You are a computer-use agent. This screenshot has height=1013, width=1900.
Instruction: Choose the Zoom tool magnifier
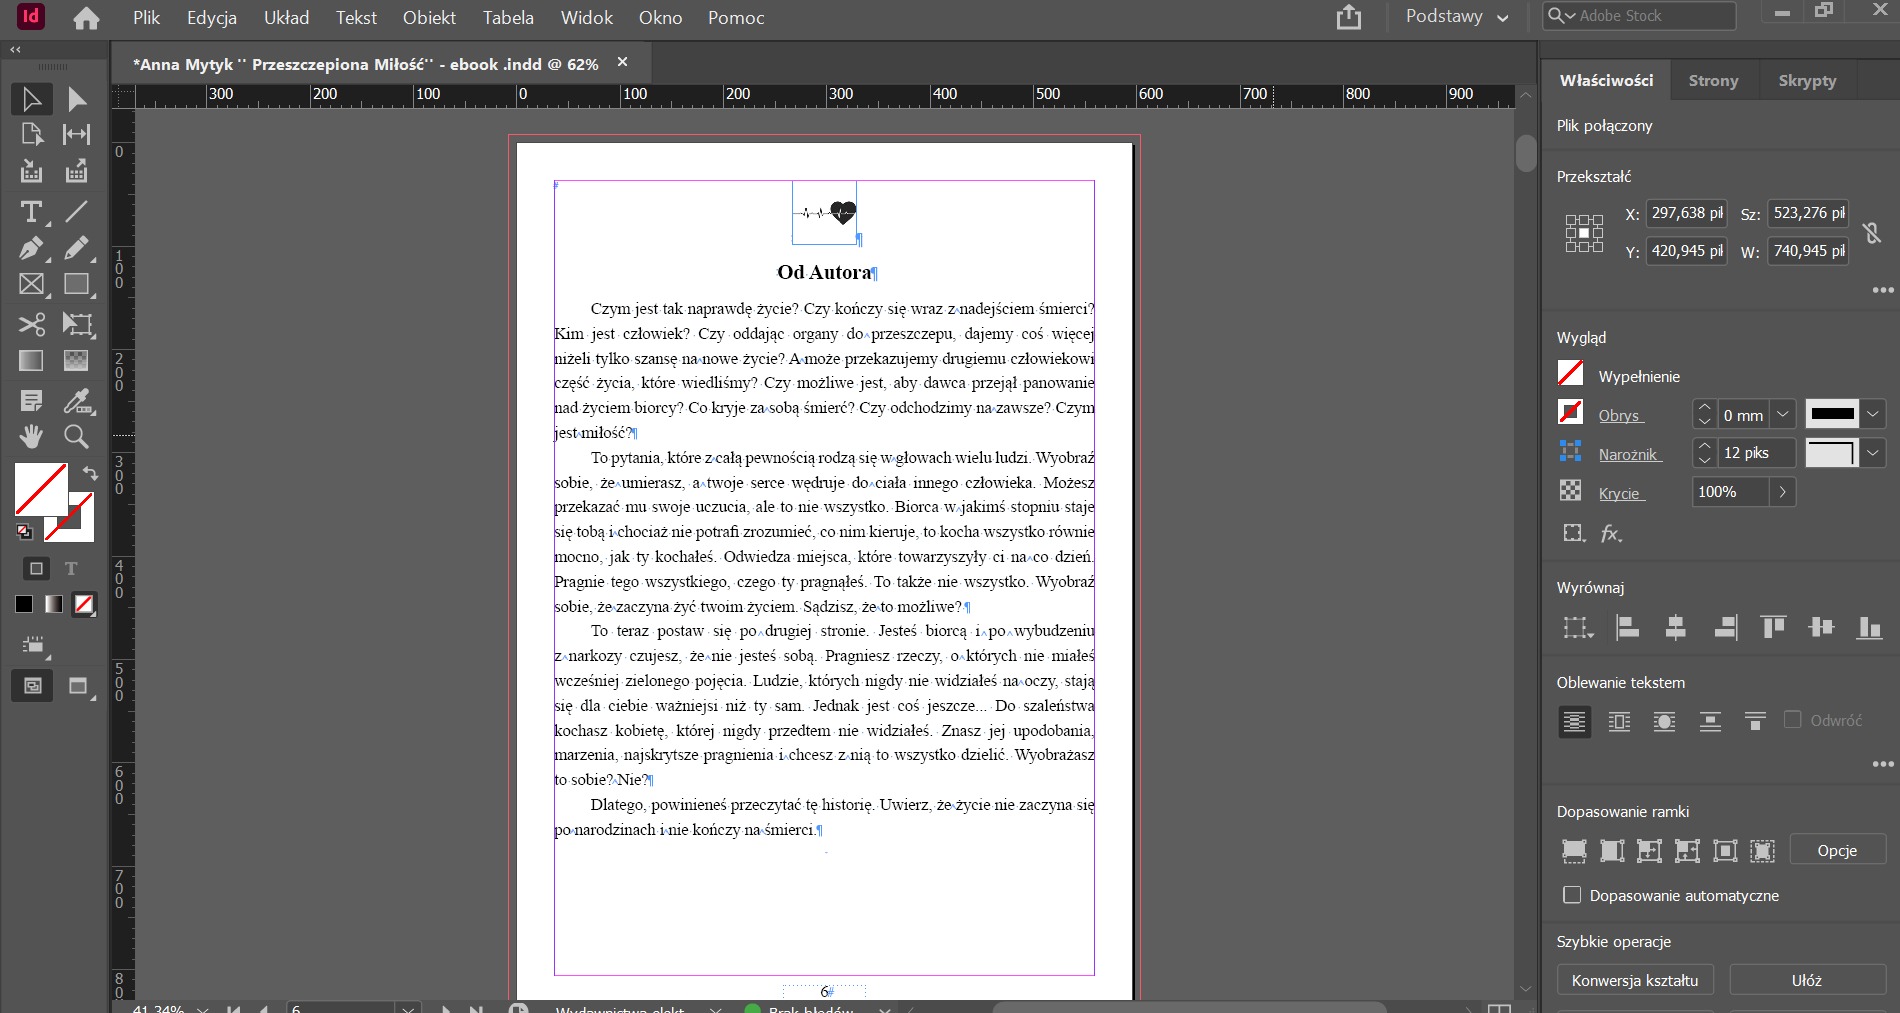[x=76, y=437]
